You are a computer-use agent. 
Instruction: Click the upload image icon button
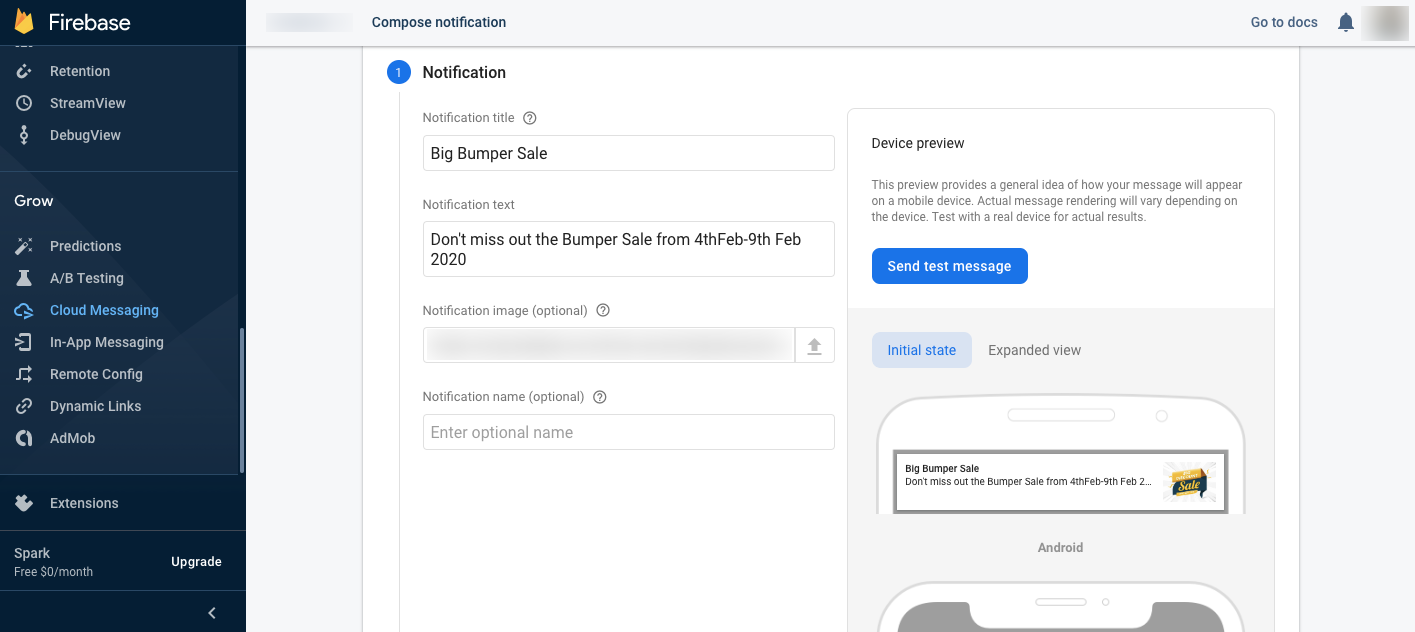(x=814, y=345)
